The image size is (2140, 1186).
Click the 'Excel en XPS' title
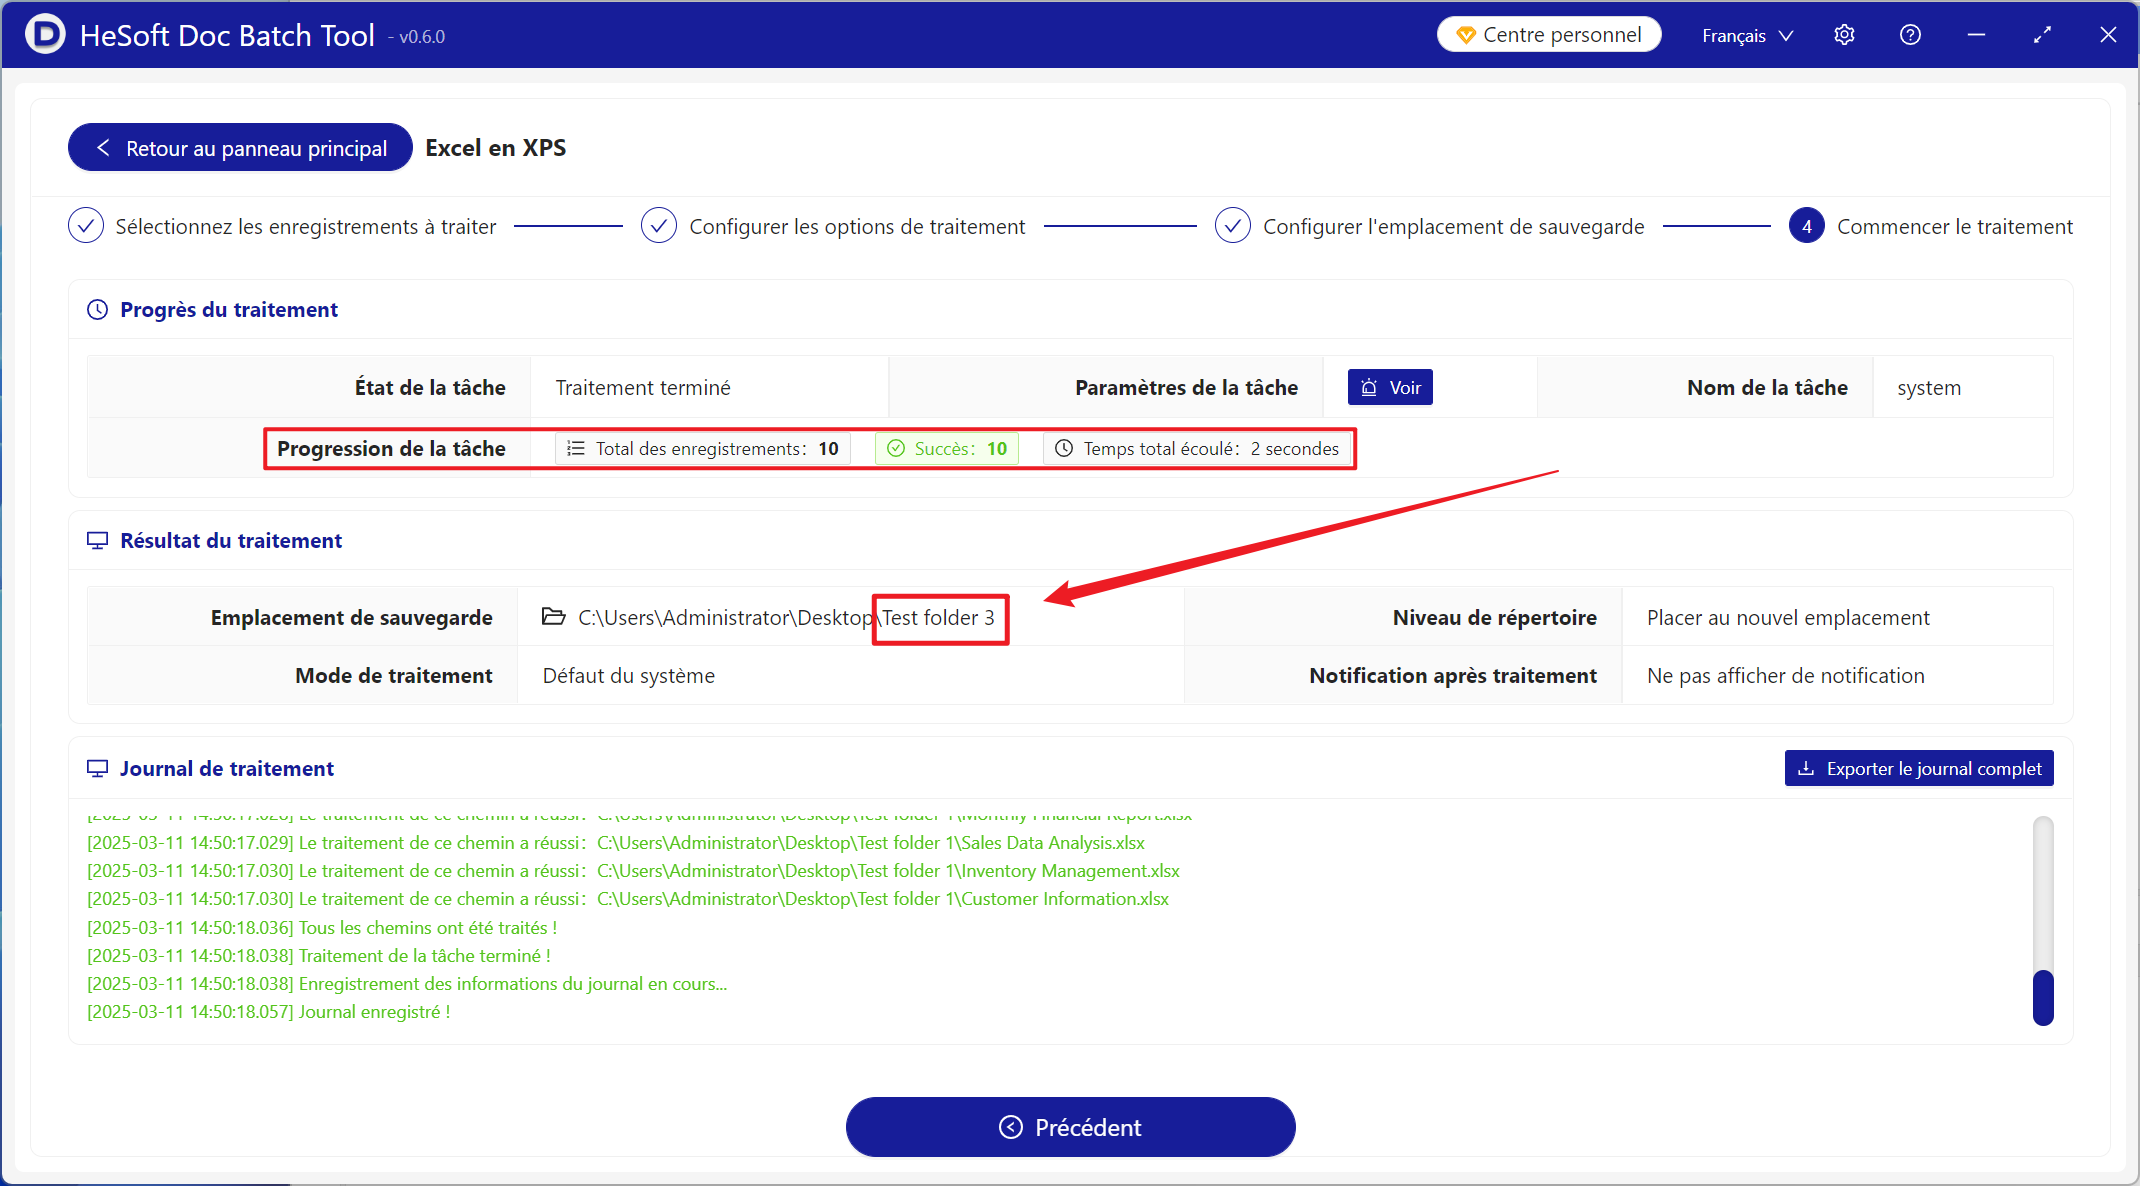point(496,148)
